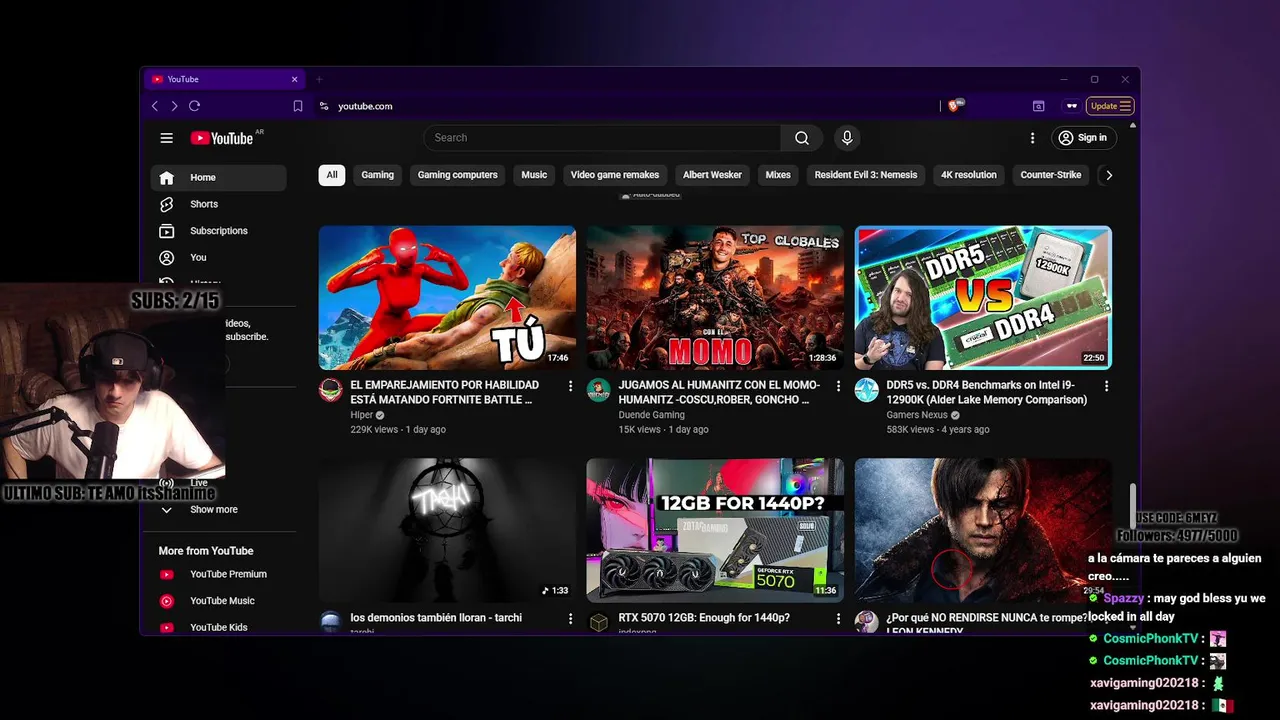Click the YouTube search field

pyautogui.click(x=602, y=138)
